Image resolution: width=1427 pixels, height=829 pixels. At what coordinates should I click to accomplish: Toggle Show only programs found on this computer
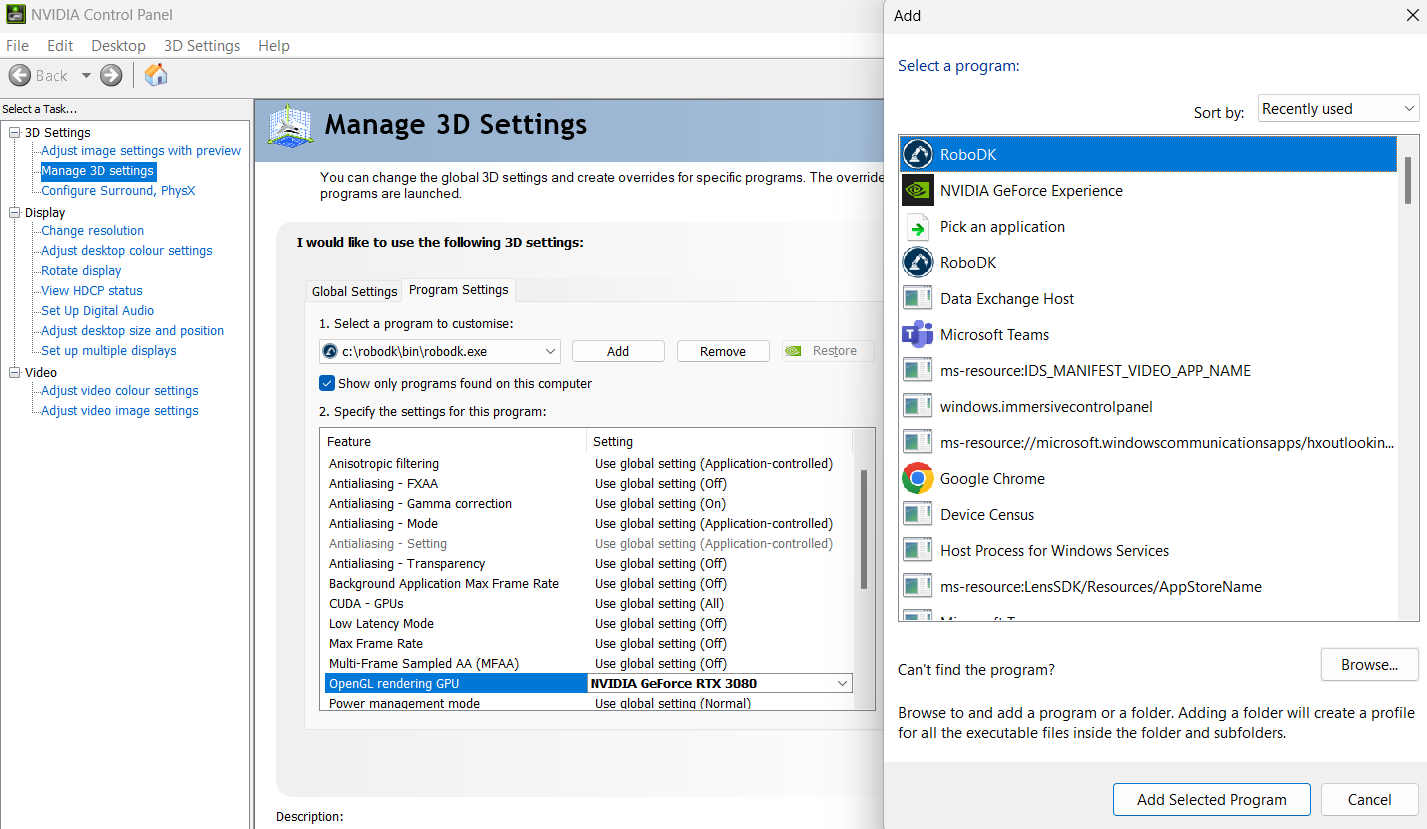(327, 383)
